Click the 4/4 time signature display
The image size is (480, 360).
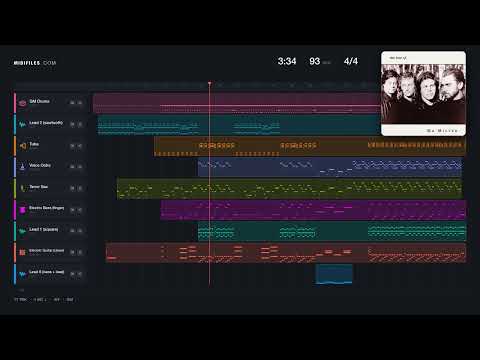351,61
